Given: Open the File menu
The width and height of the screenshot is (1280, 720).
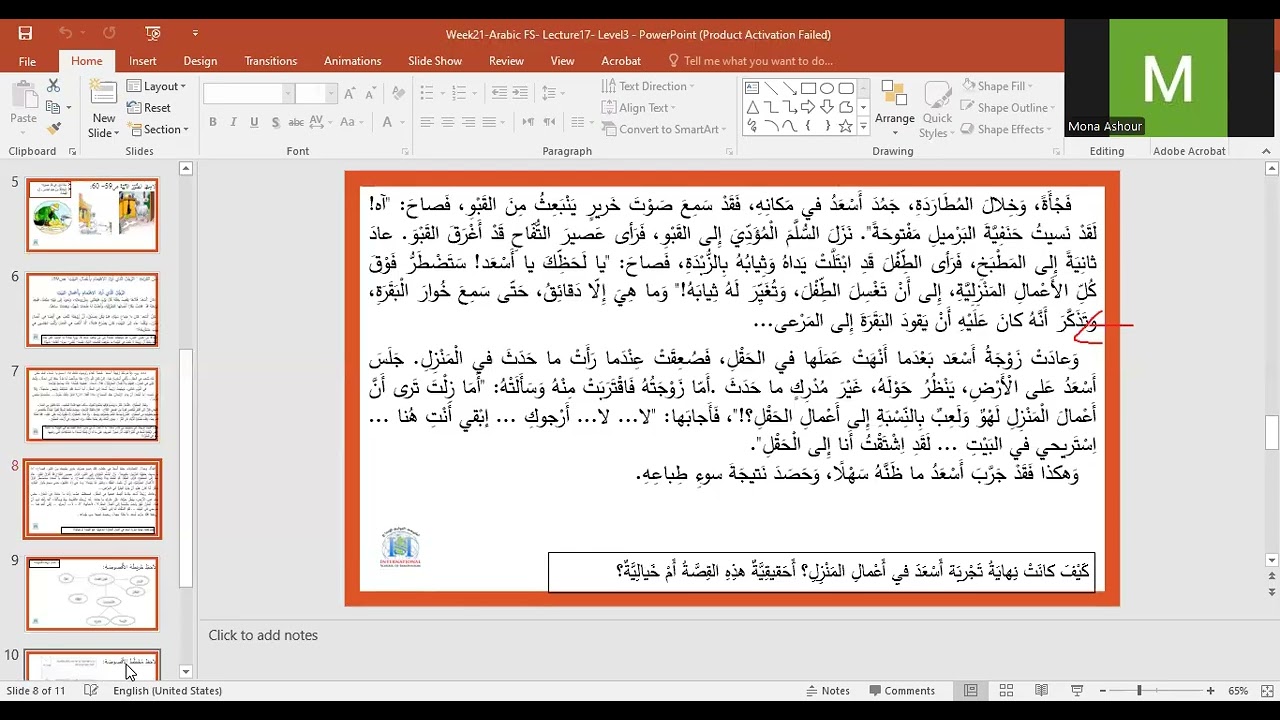Looking at the screenshot, I should point(27,61).
